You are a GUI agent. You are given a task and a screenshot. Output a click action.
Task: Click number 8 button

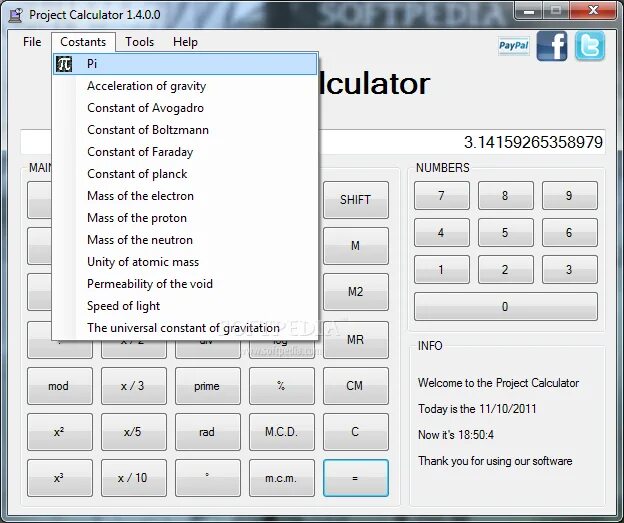click(x=506, y=195)
